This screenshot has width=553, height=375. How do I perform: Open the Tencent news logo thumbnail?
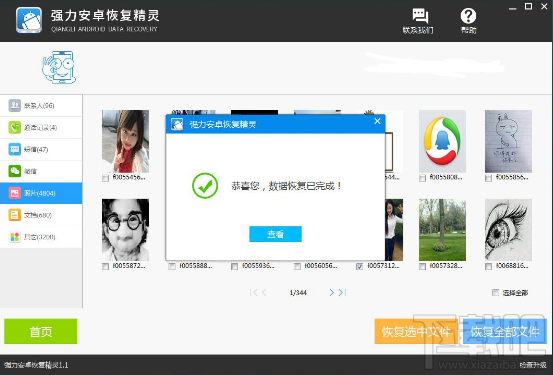[x=442, y=141]
